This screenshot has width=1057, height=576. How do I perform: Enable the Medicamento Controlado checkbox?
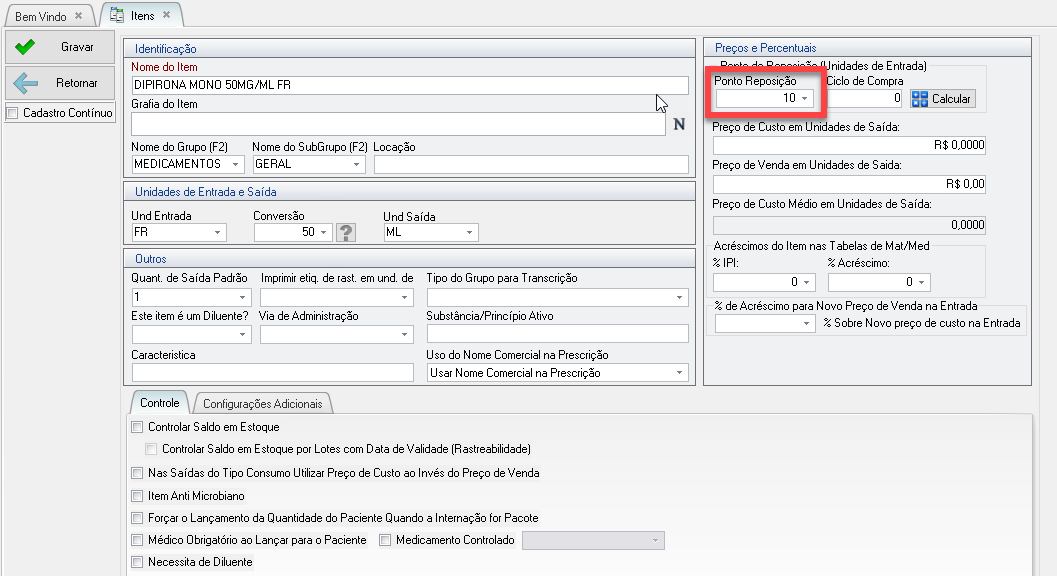tap(386, 540)
